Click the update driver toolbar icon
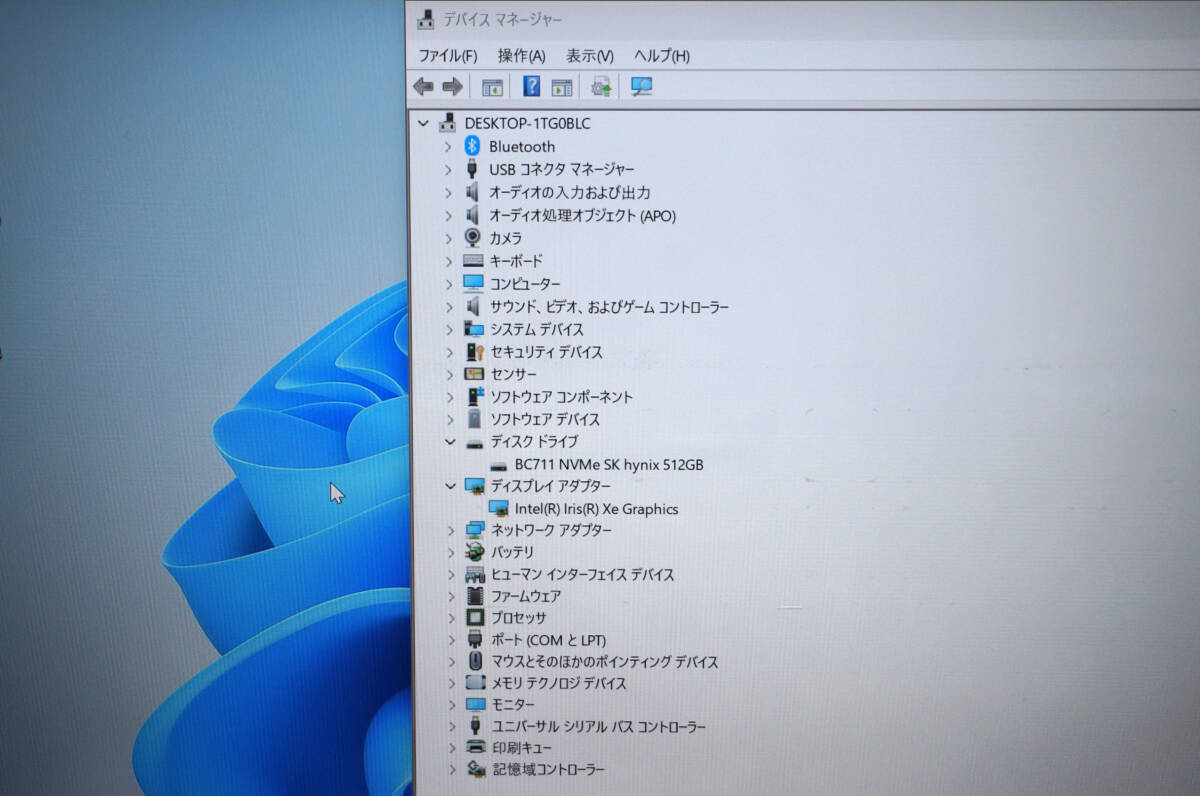 (x=601, y=87)
